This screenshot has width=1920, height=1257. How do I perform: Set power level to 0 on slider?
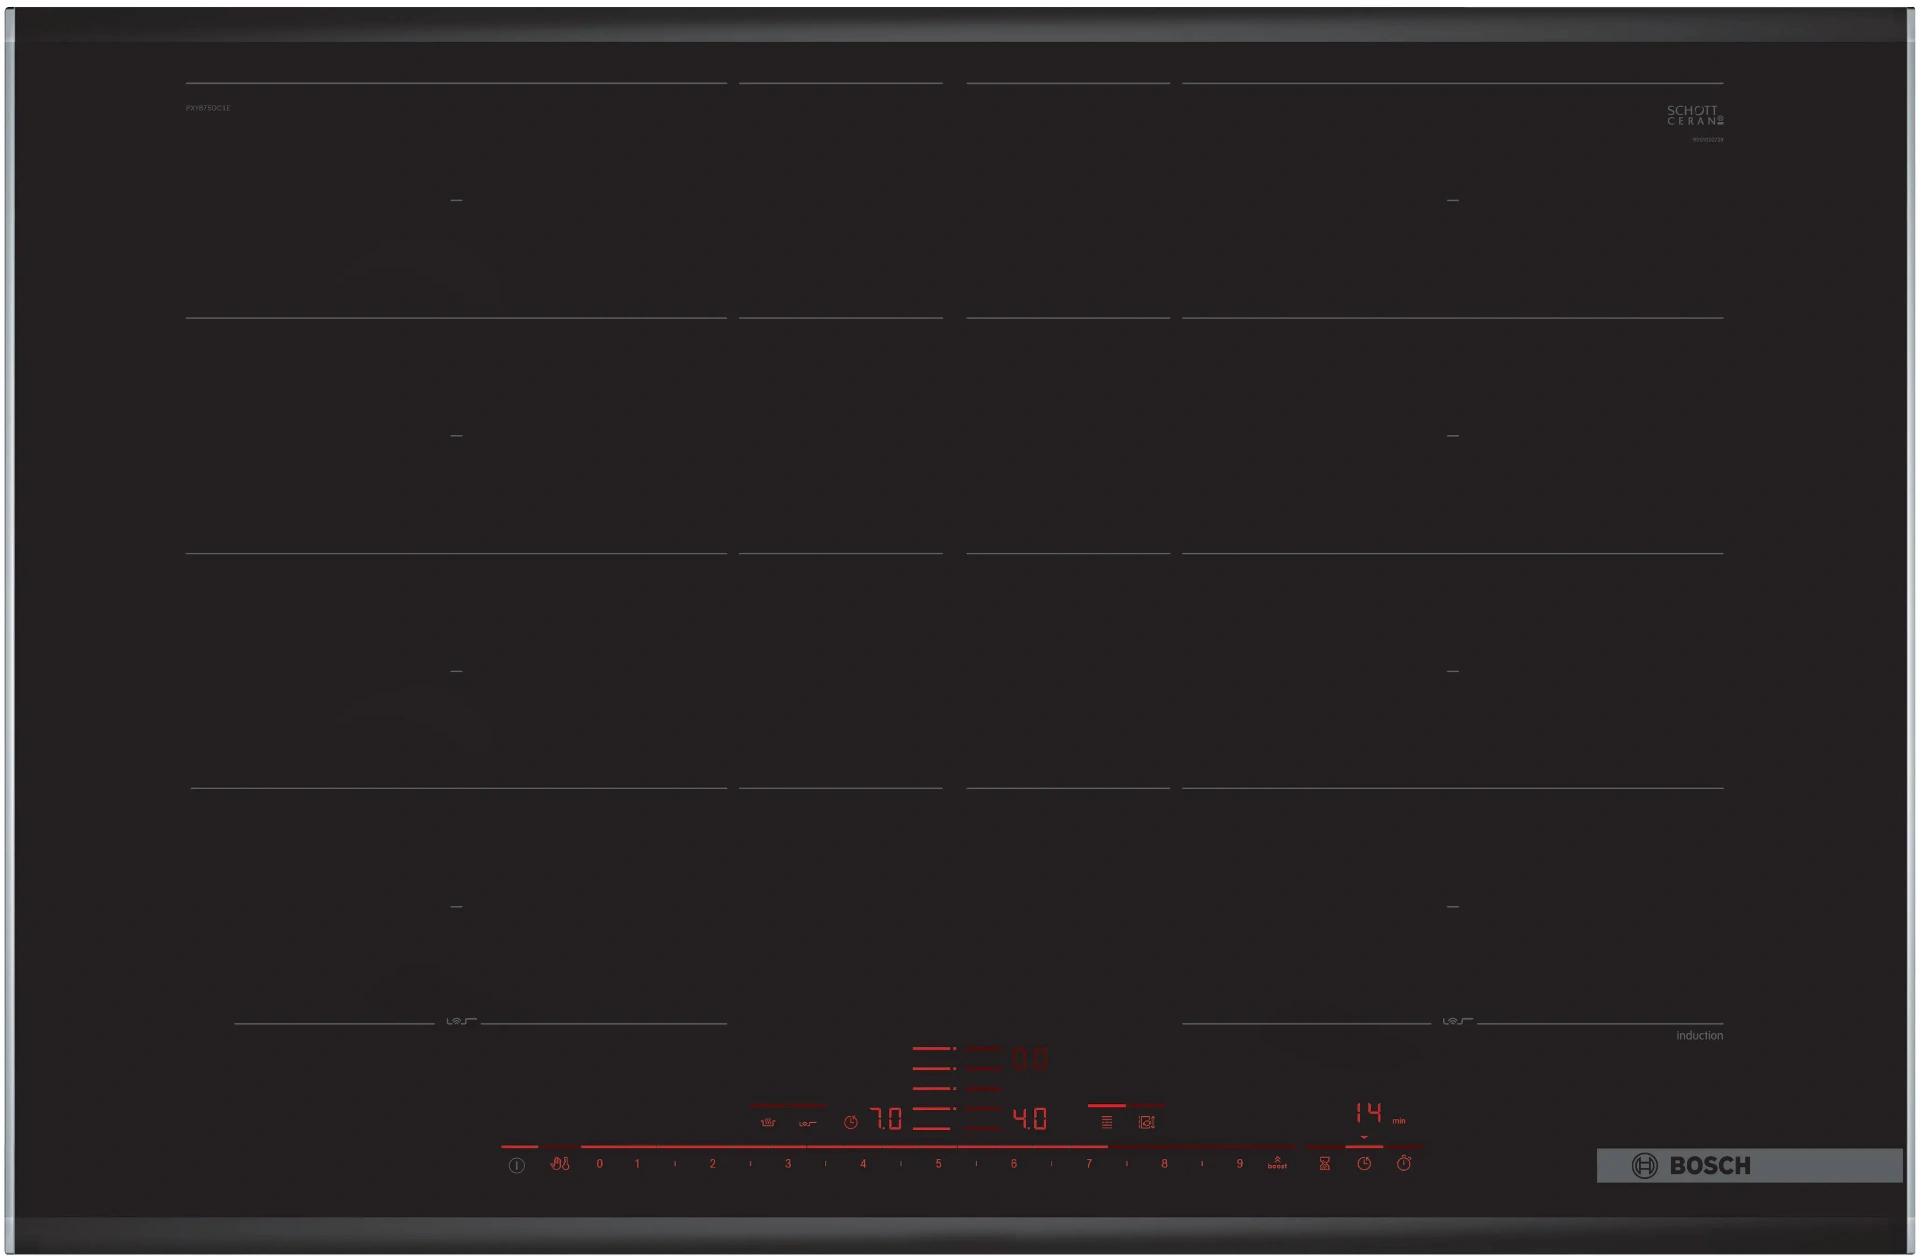(x=599, y=1164)
